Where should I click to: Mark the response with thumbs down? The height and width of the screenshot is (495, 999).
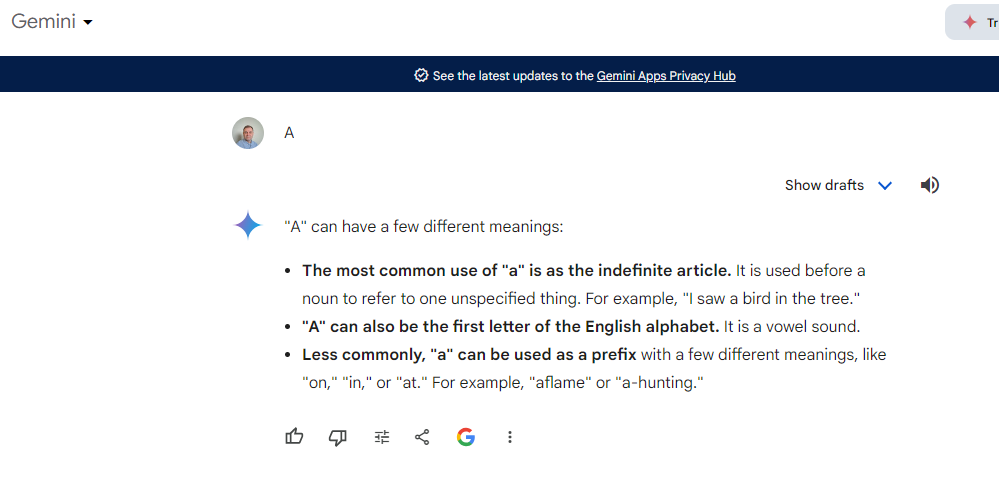(x=338, y=436)
